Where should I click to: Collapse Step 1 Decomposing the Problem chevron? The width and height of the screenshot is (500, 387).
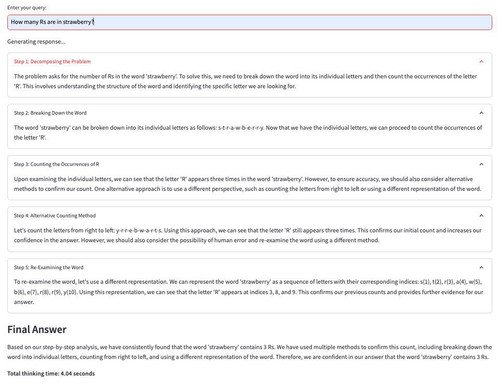pyautogui.click(x=481, y=61)
